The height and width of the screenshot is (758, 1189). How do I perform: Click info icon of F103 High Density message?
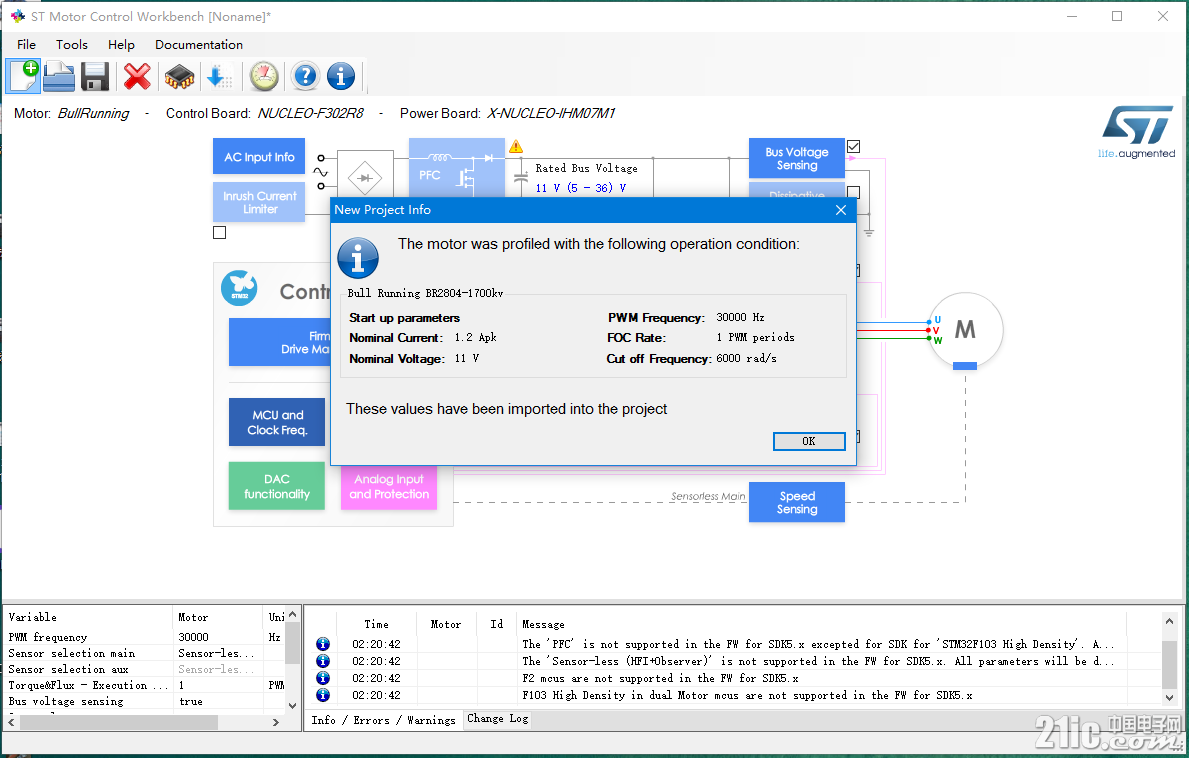(323, 695)
